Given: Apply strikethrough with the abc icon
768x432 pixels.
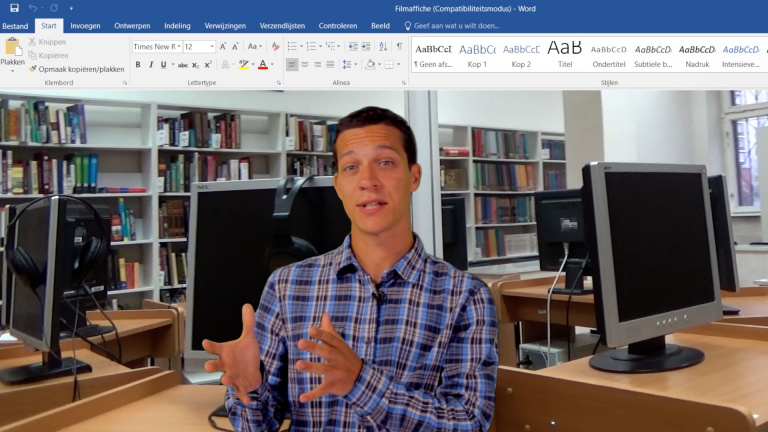Looking at the screenshot, I should (182, 64).
